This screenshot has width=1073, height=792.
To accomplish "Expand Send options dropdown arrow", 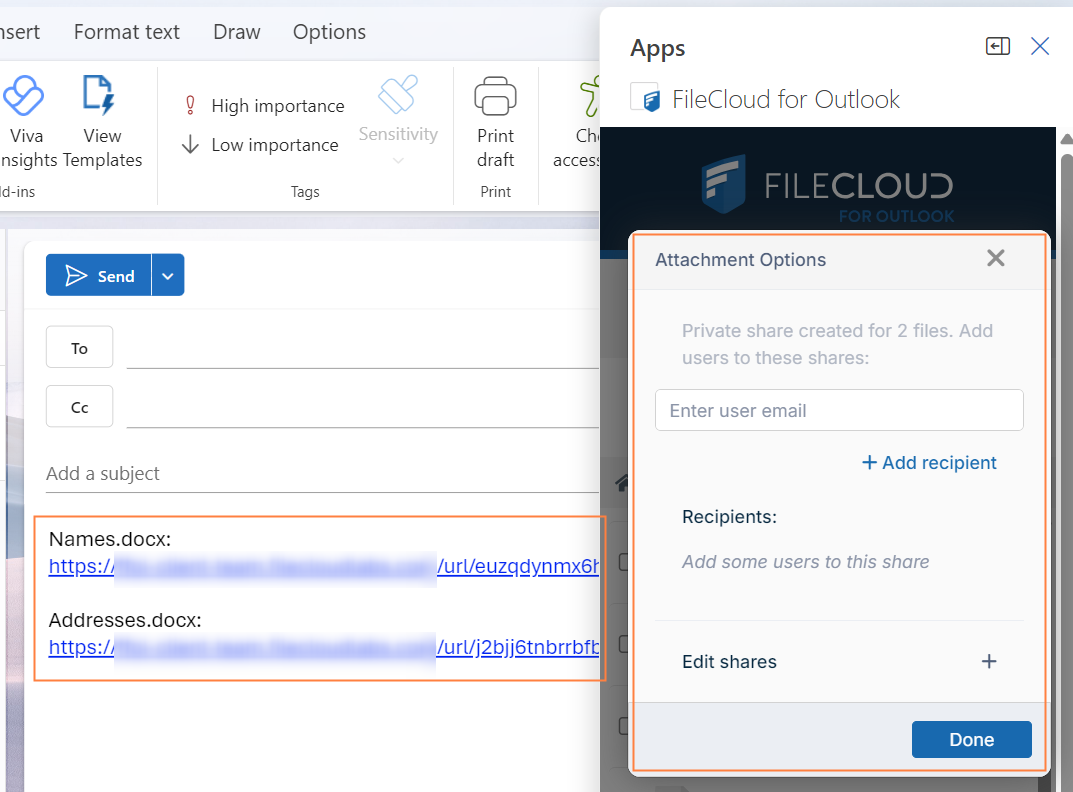I will [x=168, y=275].
